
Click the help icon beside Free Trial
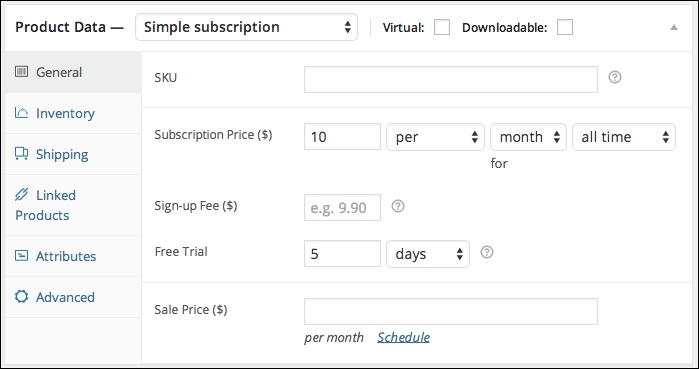(487, 253)
